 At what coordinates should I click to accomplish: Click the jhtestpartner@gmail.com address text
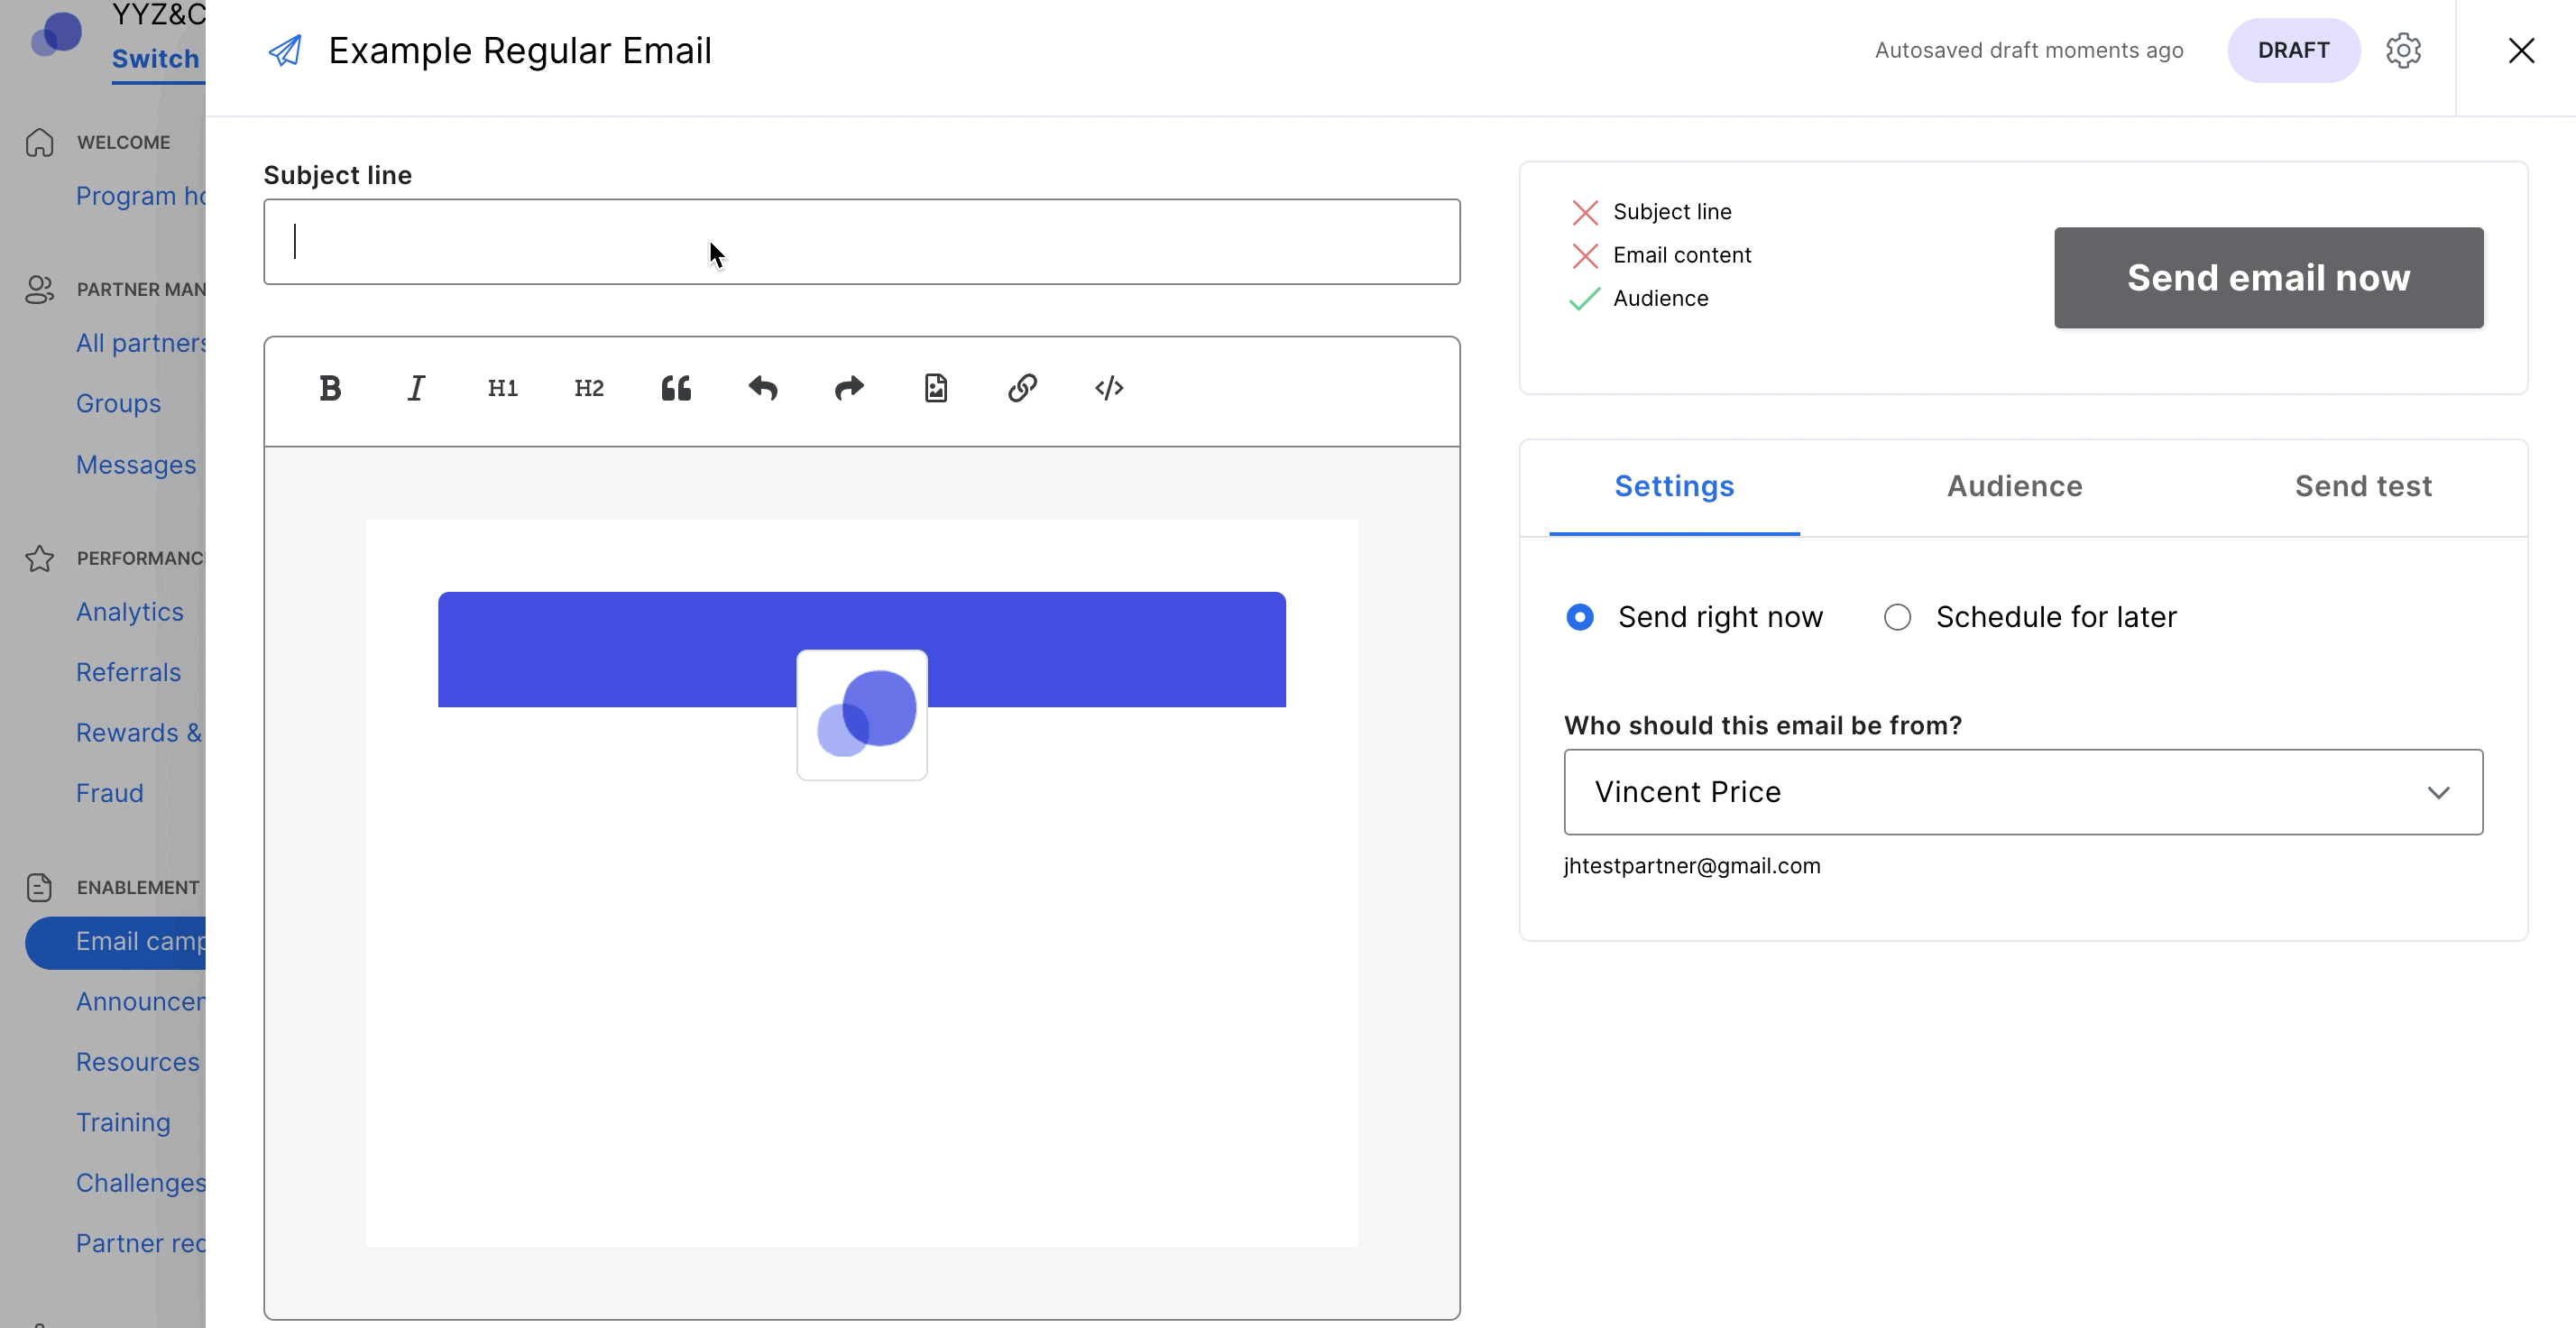click(x=1692, y=866)
